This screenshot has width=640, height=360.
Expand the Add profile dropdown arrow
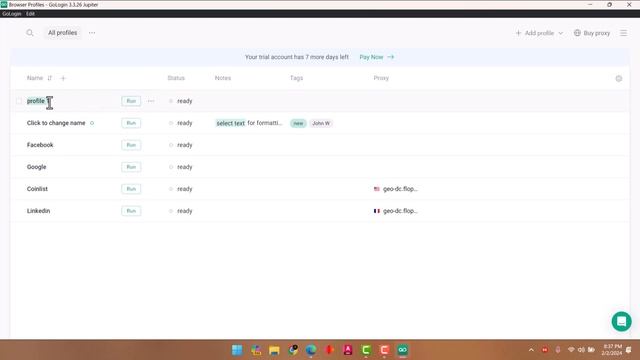click(x=560, y=33)
